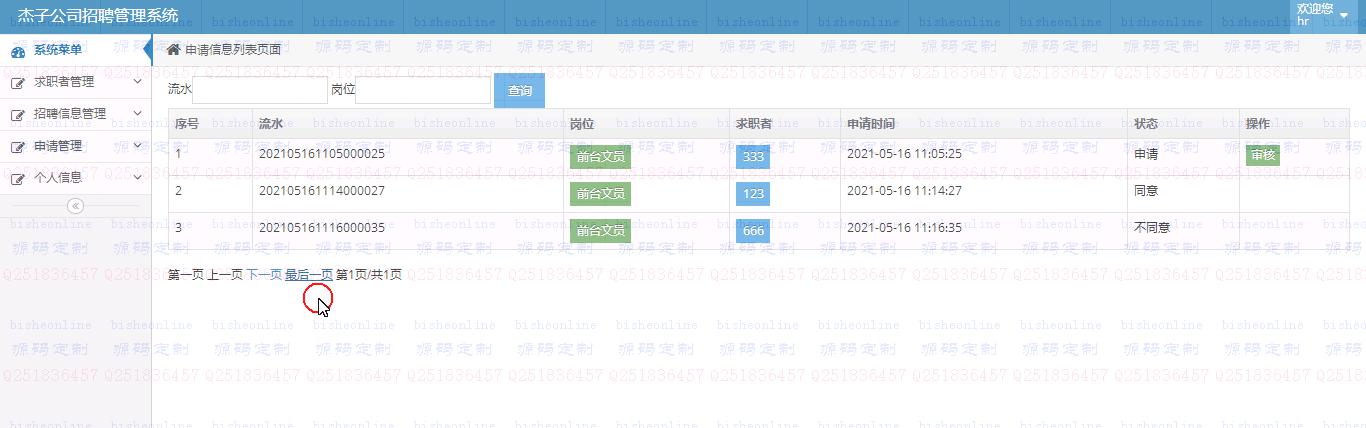
Task: Click status 同意 in row 2
Action: 1146,190
